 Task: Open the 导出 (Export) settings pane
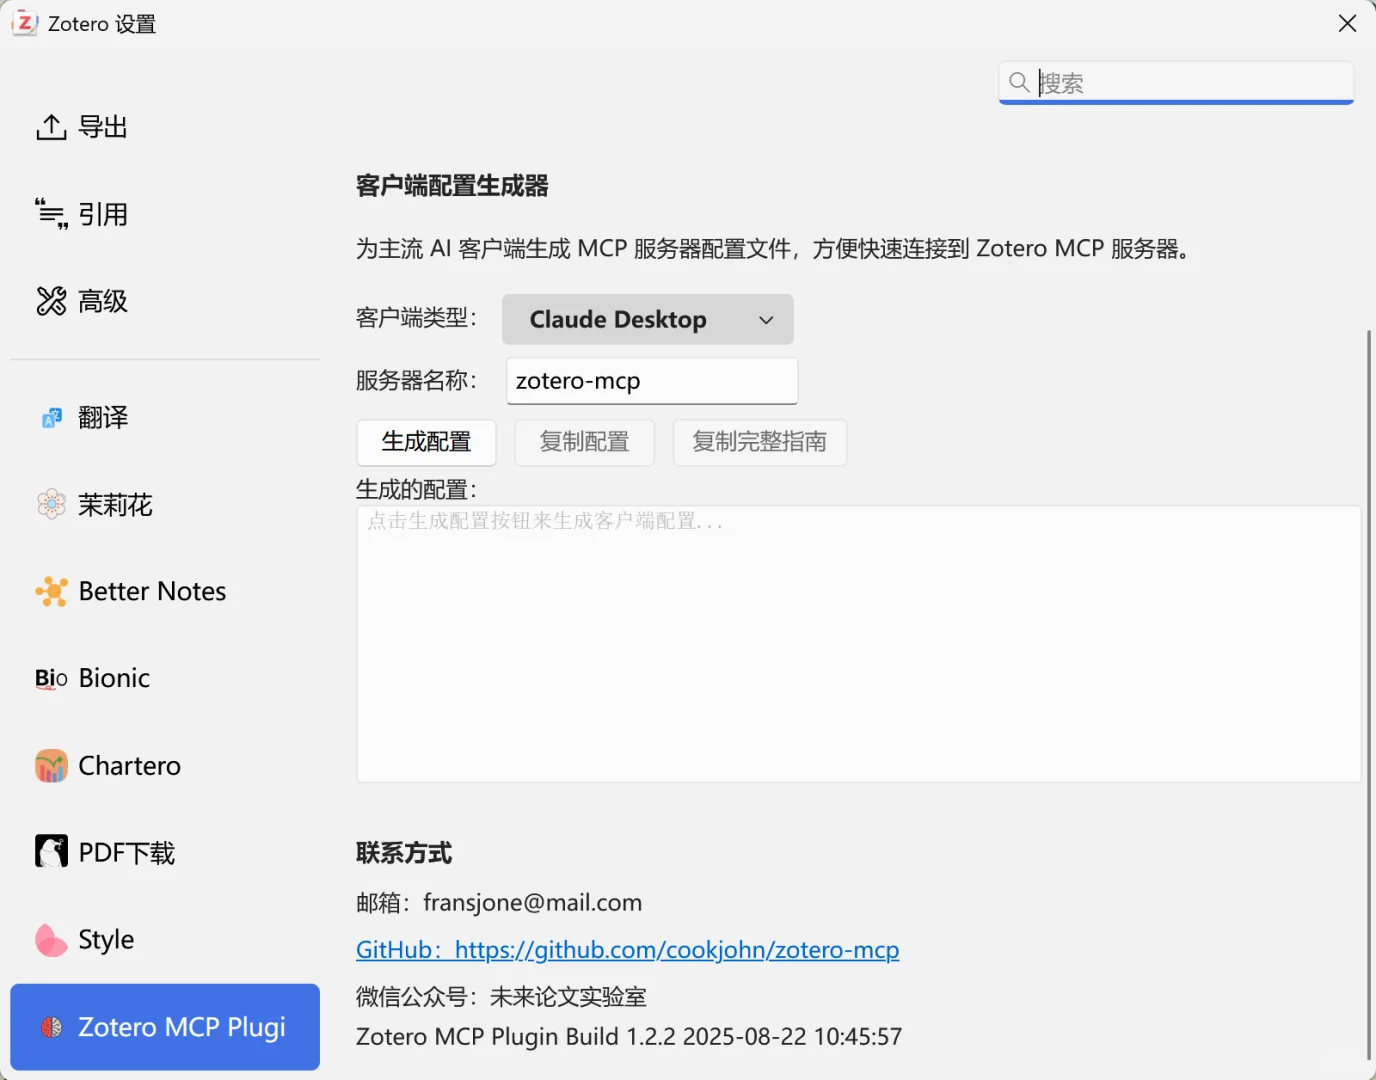[x=51, y=126]
